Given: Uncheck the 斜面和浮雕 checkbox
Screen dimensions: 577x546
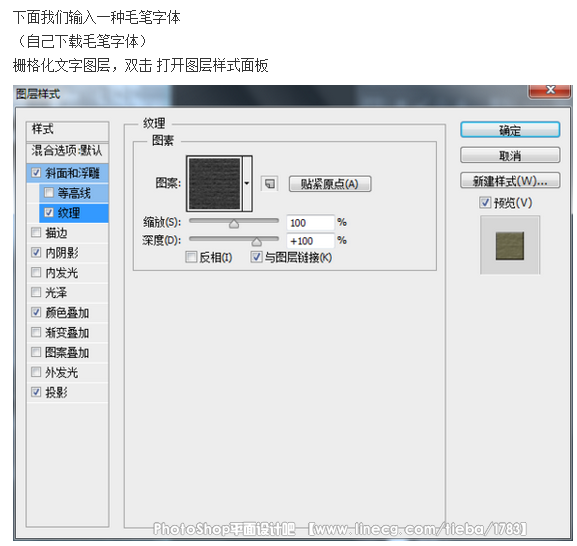Looking at the screenshot, I should point(36,173).
